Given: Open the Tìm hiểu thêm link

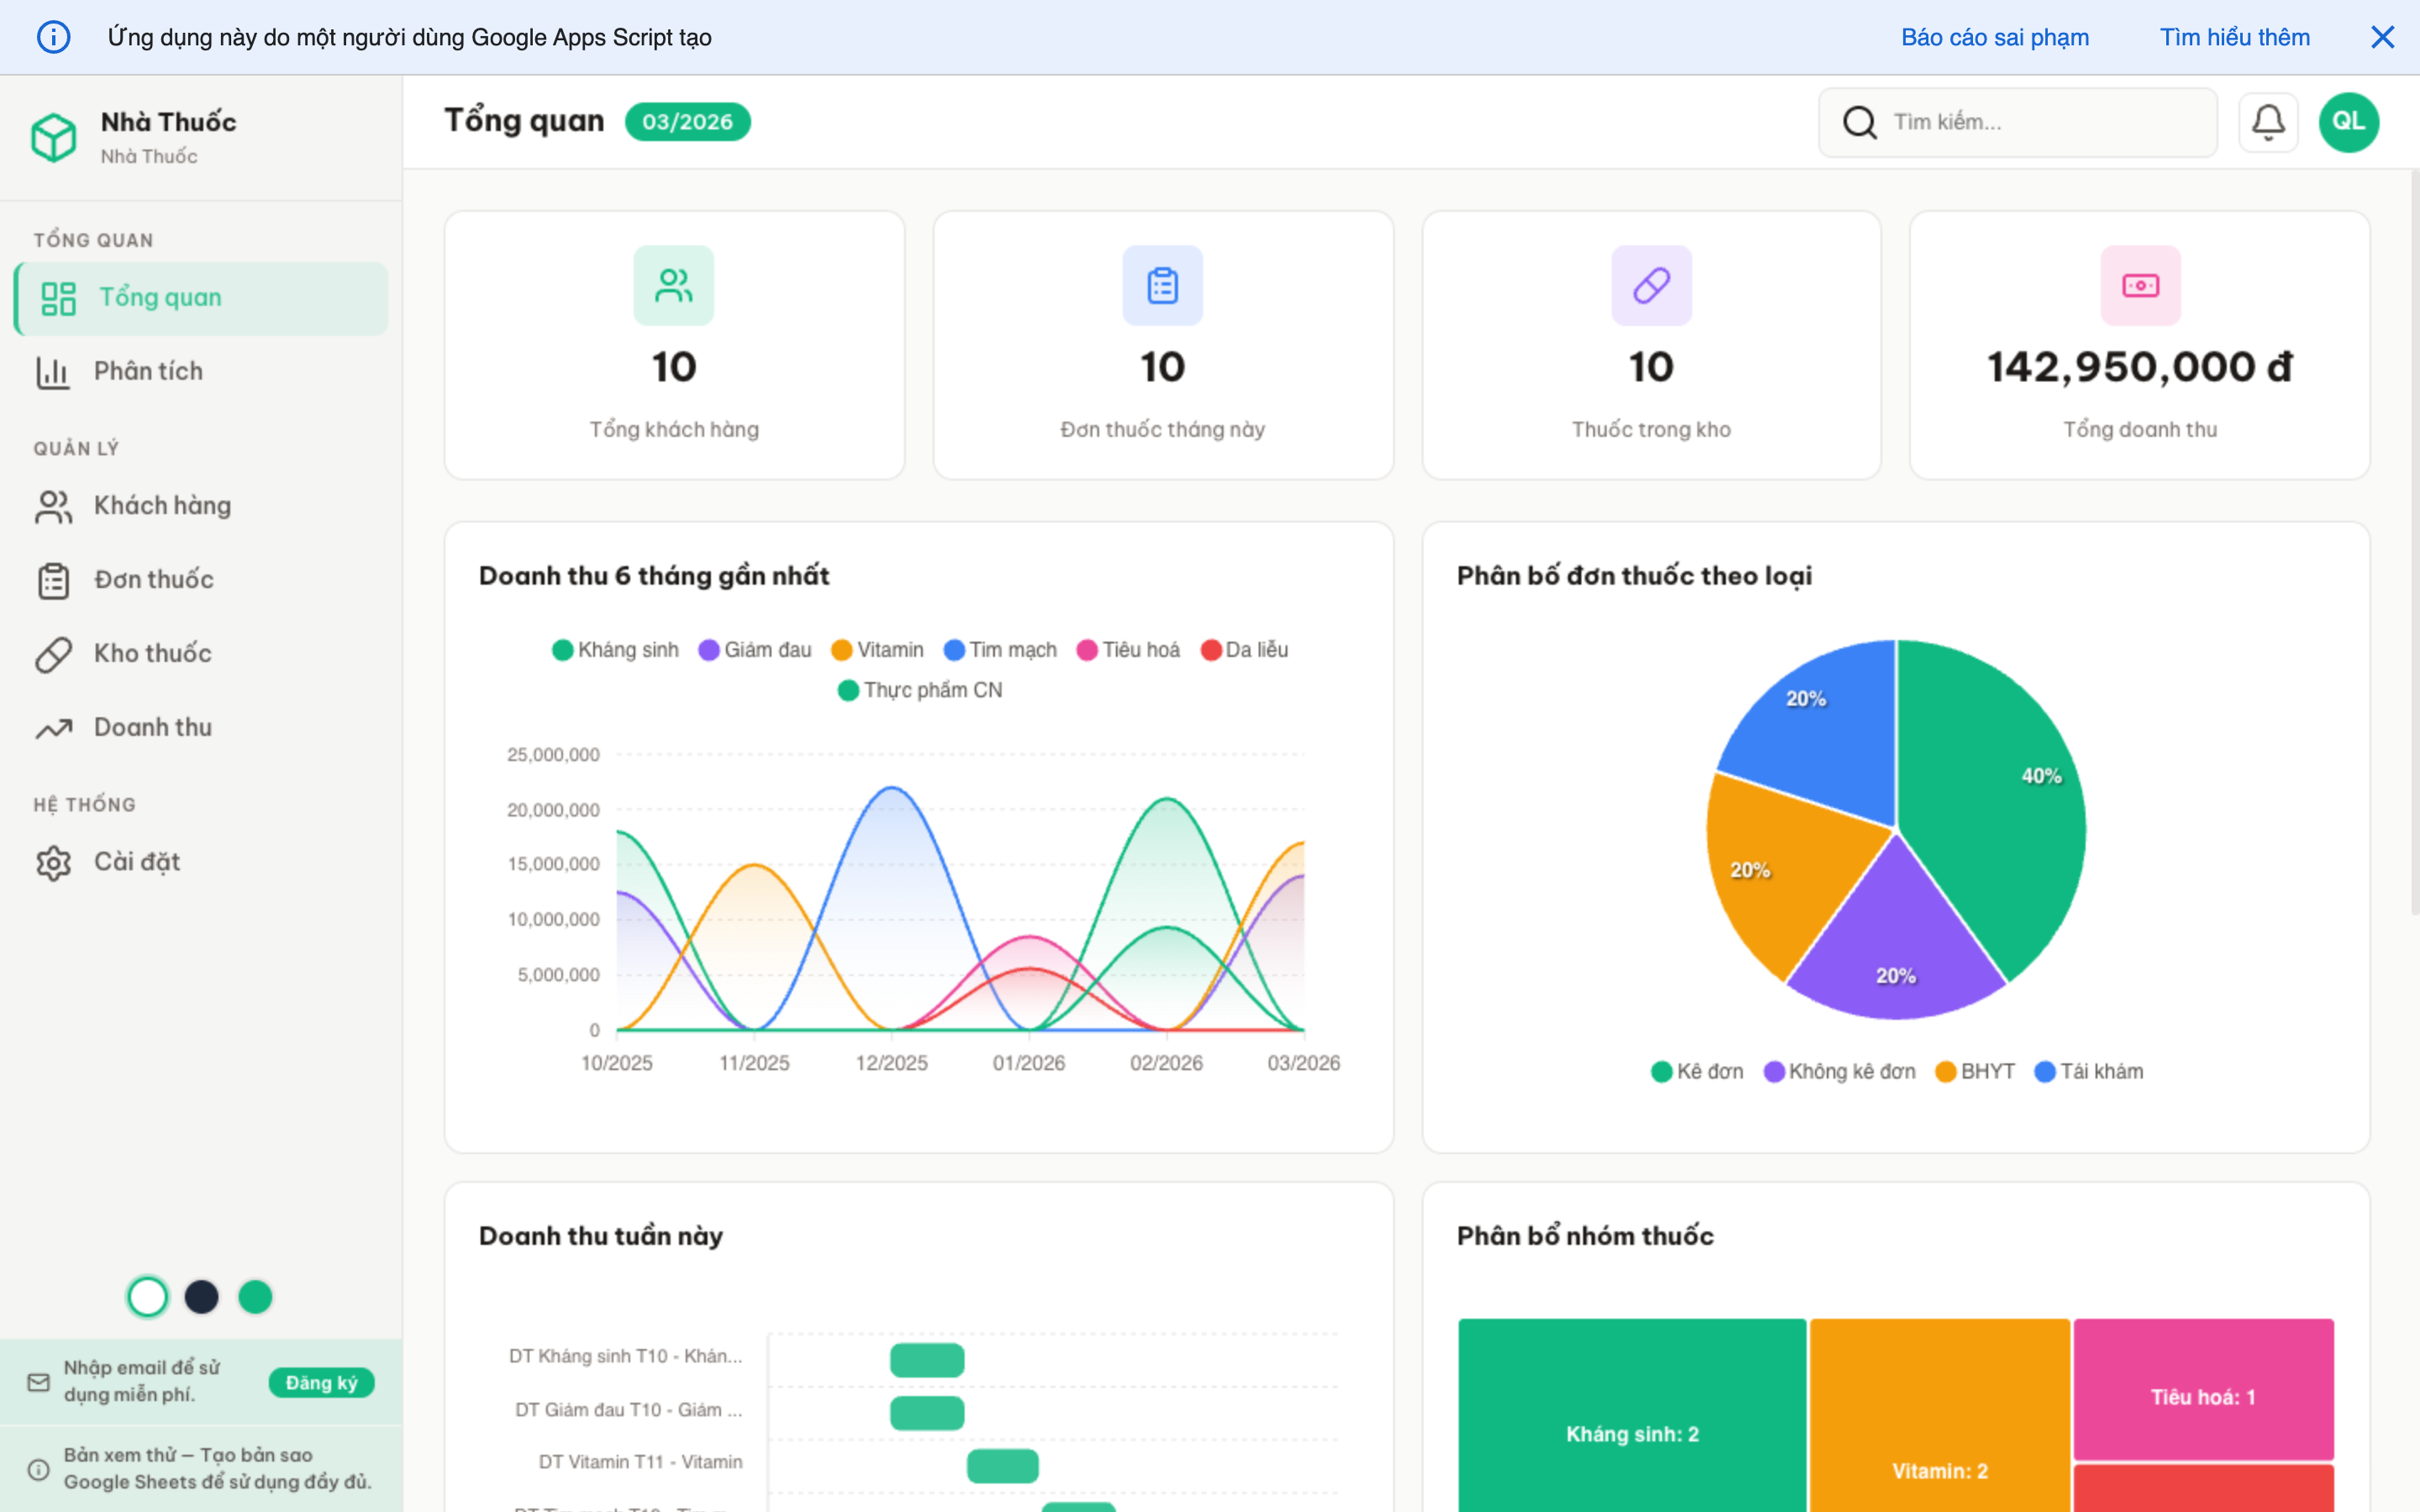Looking at the screenshot, I should coord(2234,37).
